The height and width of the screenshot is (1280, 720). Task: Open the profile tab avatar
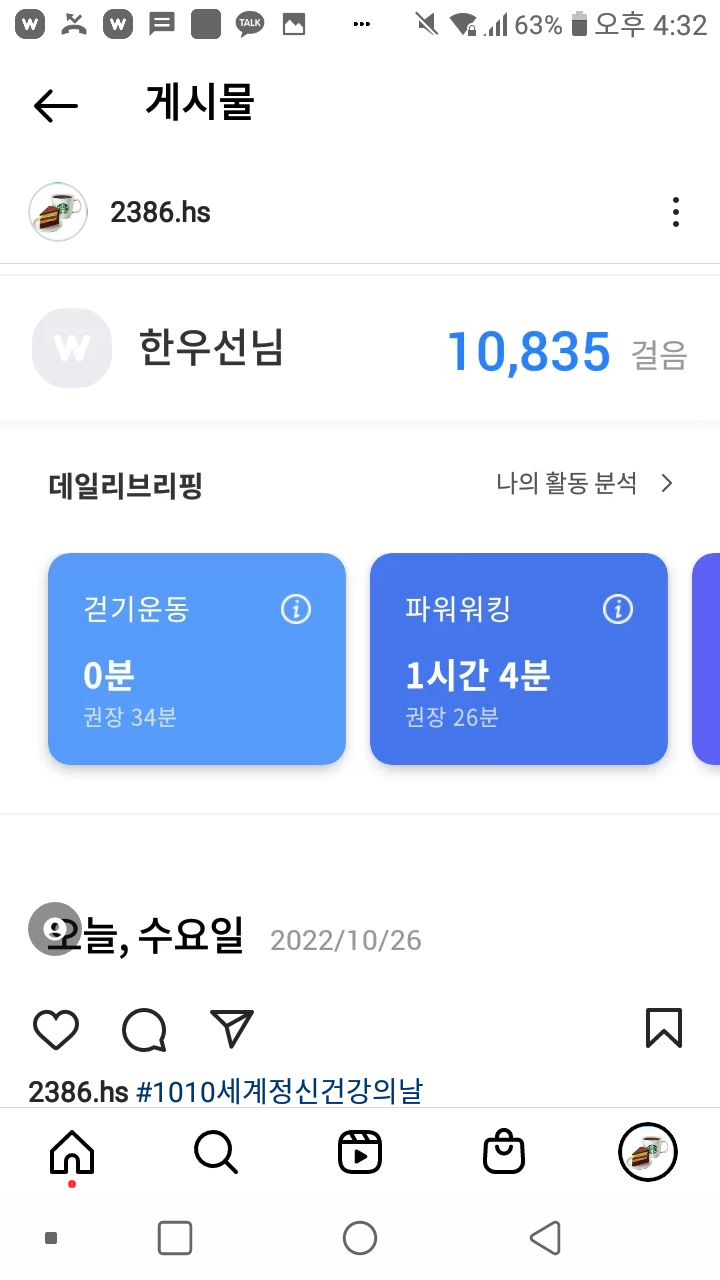(648, 1153)
